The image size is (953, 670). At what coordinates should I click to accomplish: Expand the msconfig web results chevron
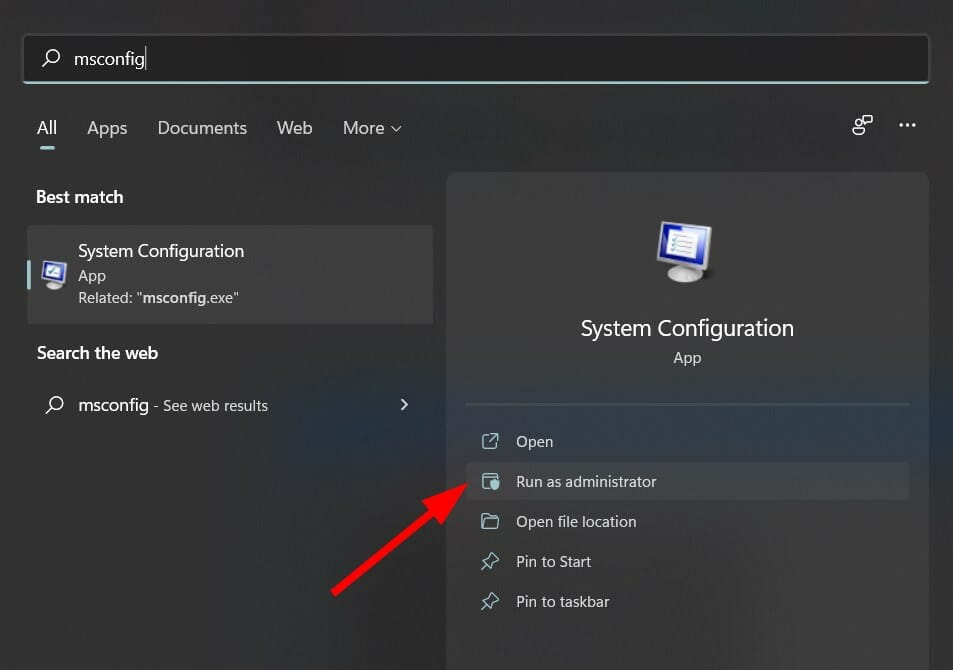click(x=404, y=405)
